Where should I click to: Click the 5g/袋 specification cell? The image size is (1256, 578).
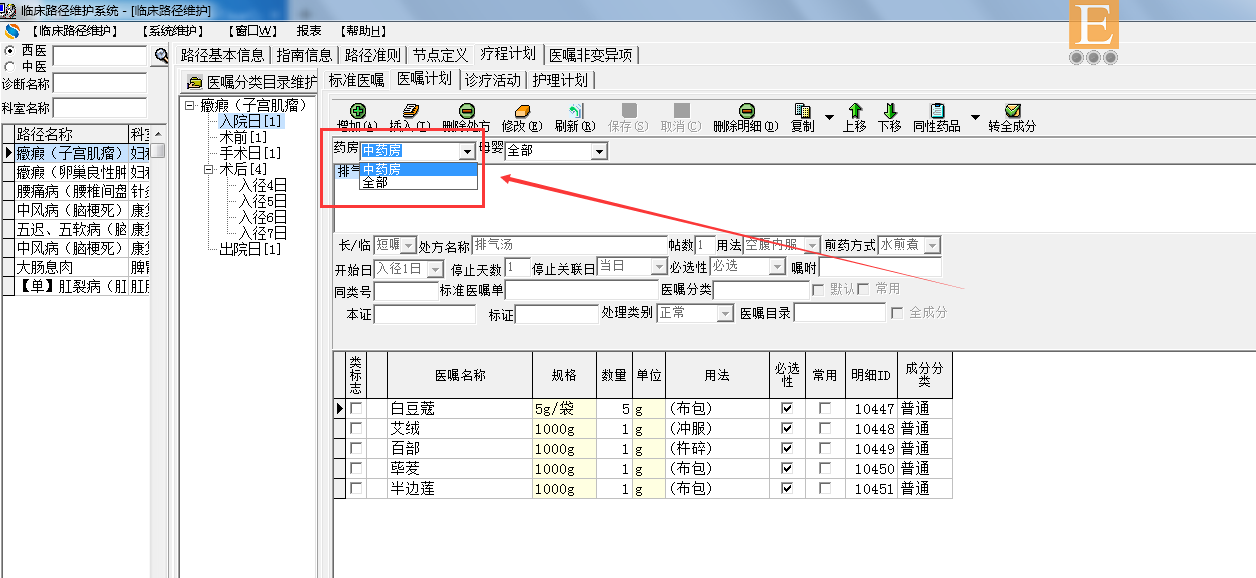(x=564, y=409)
